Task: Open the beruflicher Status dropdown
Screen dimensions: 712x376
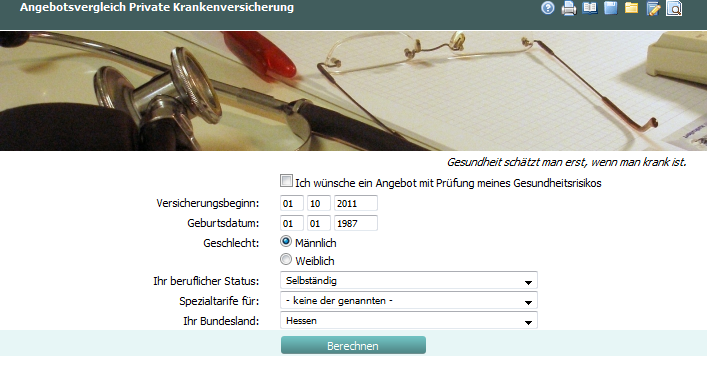Action: point(409,280)
